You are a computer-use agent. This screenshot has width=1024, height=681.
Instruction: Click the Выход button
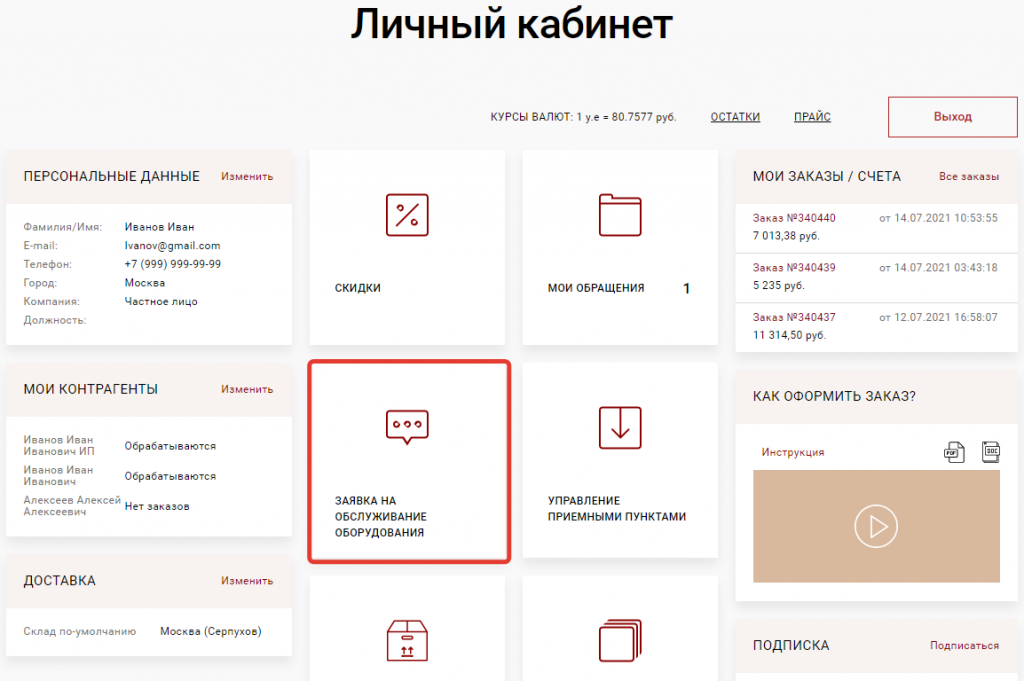(x=952, y=117)
